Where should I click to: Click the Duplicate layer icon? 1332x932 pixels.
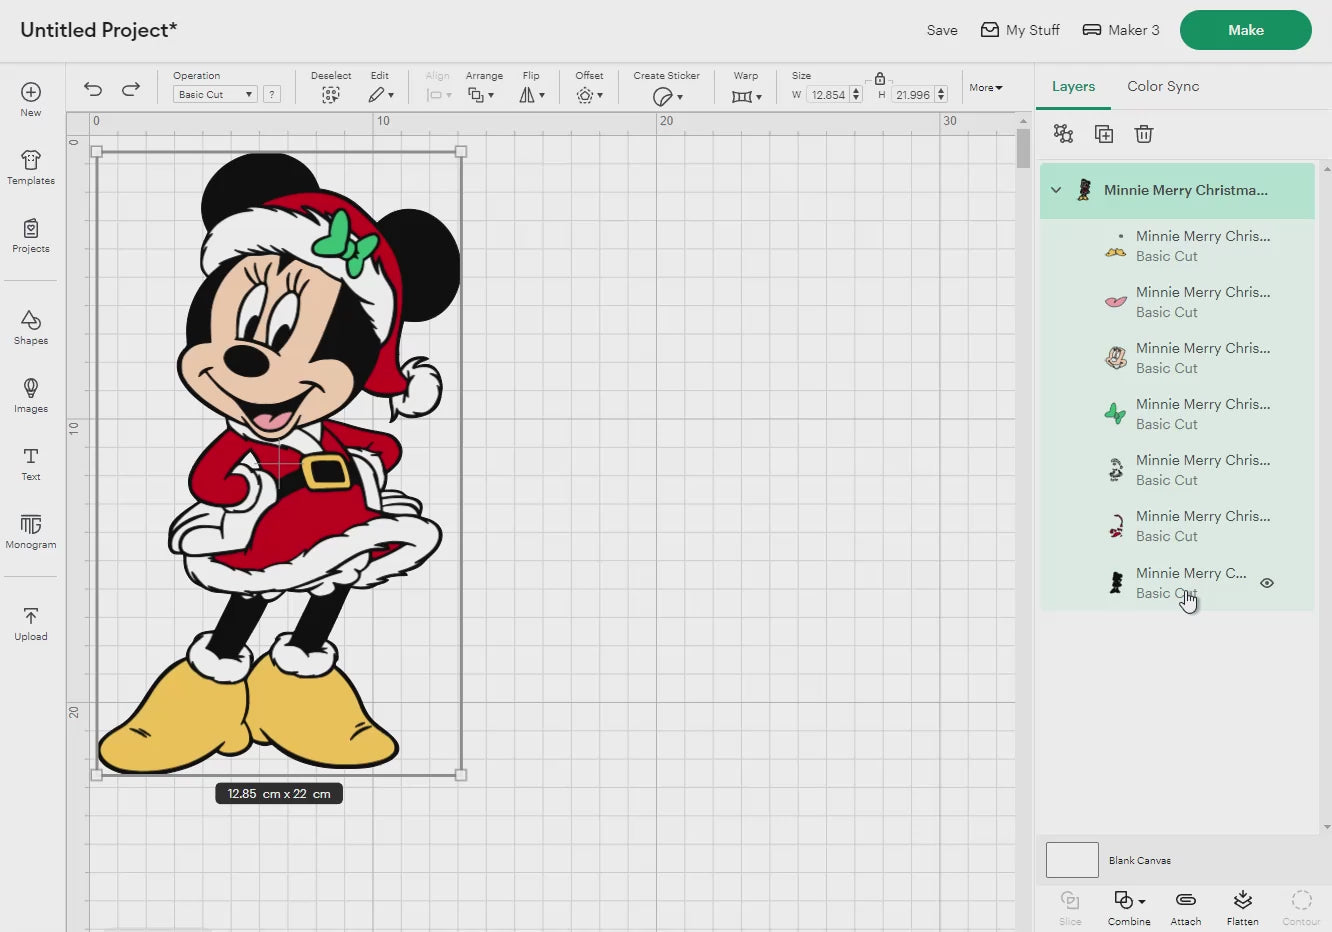coord(1104,133)
